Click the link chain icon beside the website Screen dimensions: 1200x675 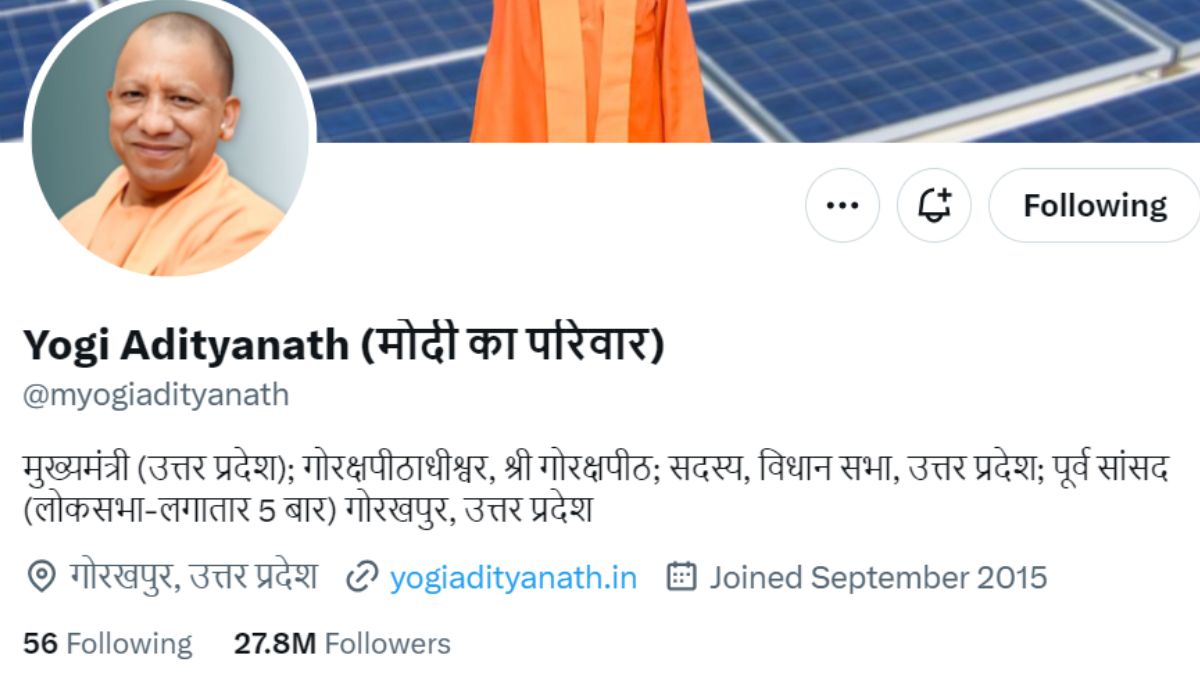(x=361, y=577)
